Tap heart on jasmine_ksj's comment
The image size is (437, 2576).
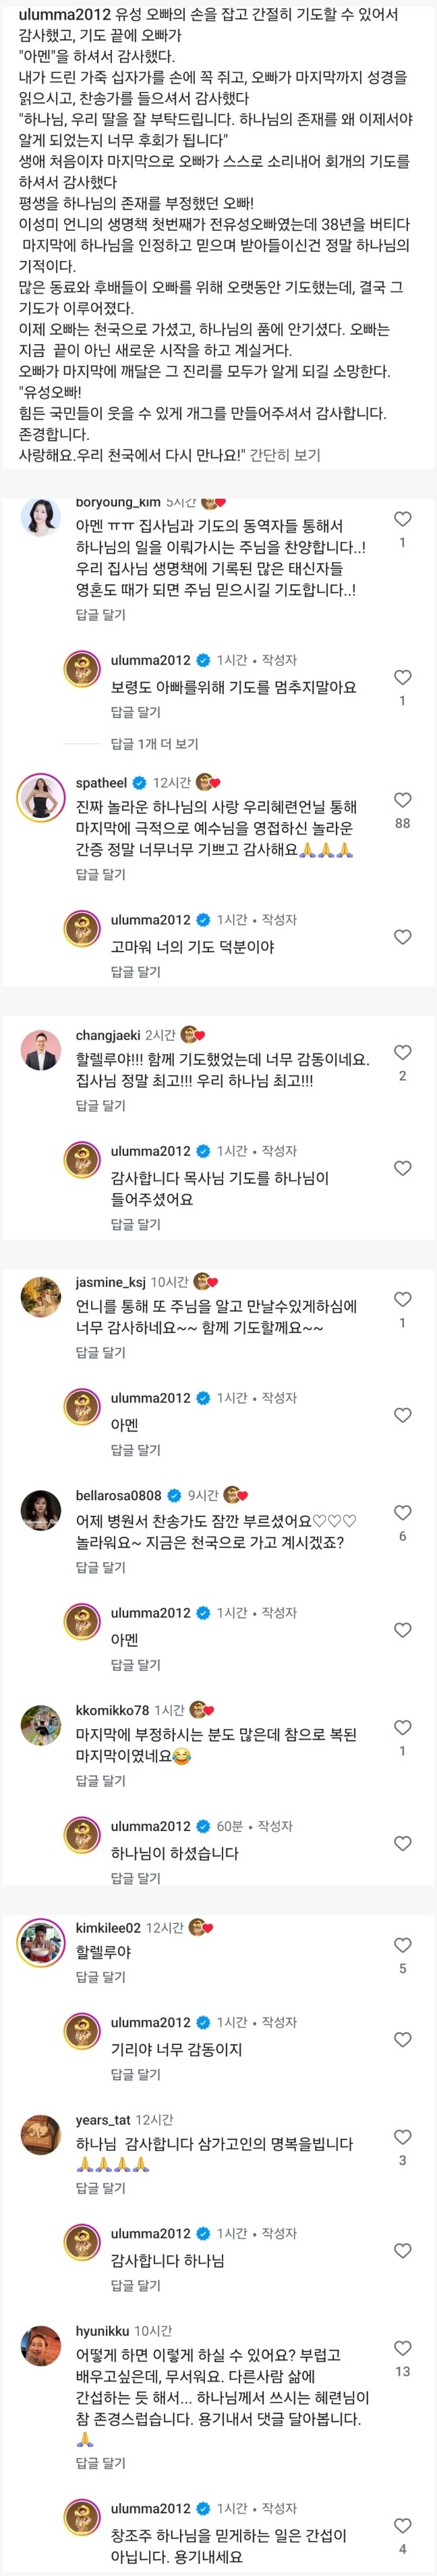point(402,1299)
